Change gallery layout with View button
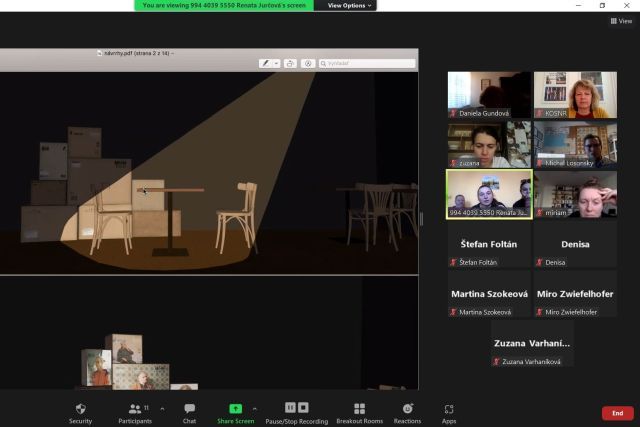 coord(623,20)
